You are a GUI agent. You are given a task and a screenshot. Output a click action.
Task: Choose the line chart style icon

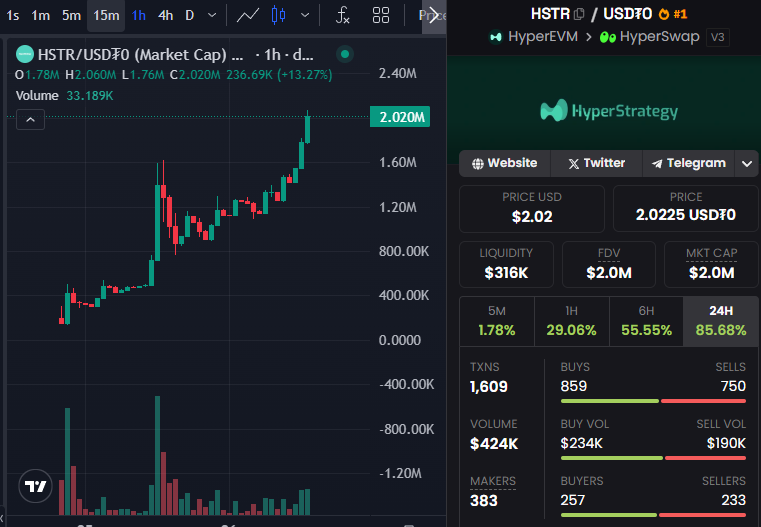pyautogui.click(x=248, y=16)
